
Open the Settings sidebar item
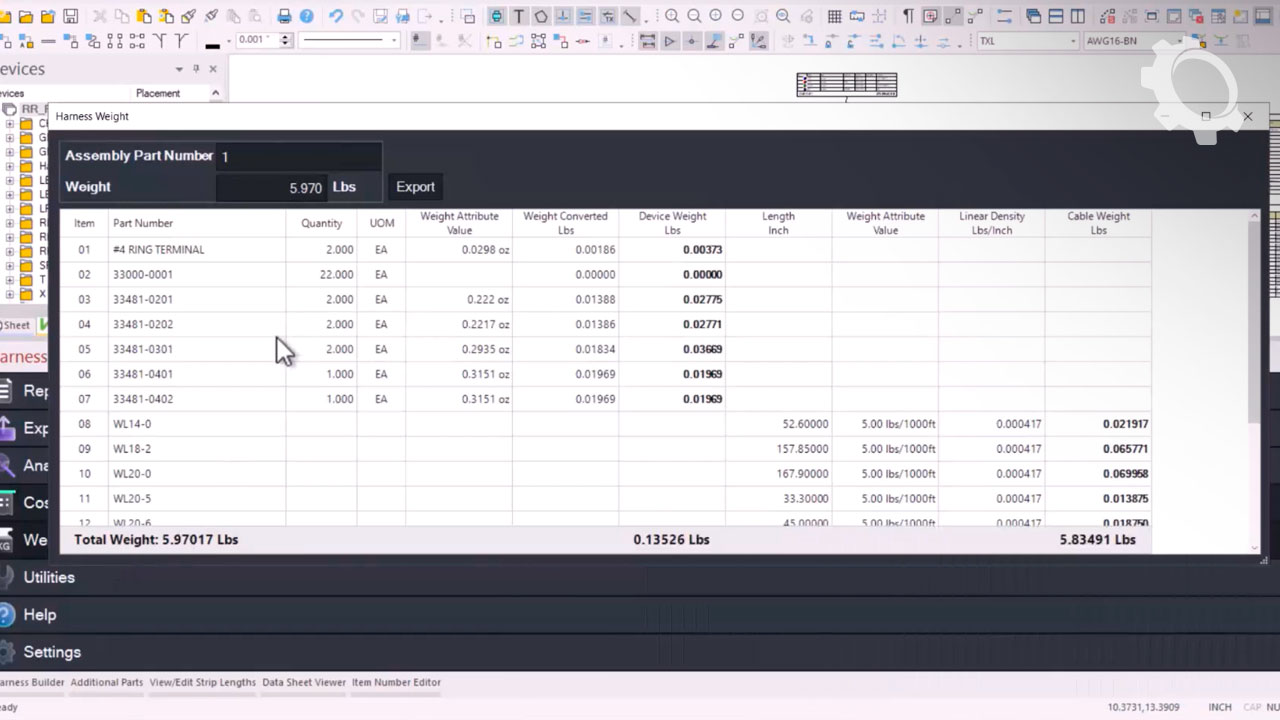[x=51, y=652]
